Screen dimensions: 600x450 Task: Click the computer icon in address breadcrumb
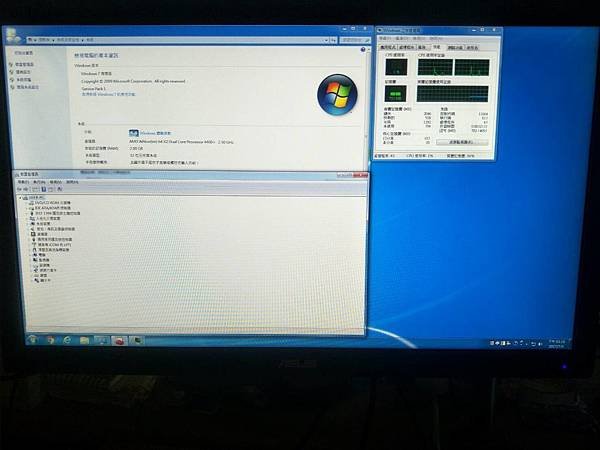click(31, 39)
